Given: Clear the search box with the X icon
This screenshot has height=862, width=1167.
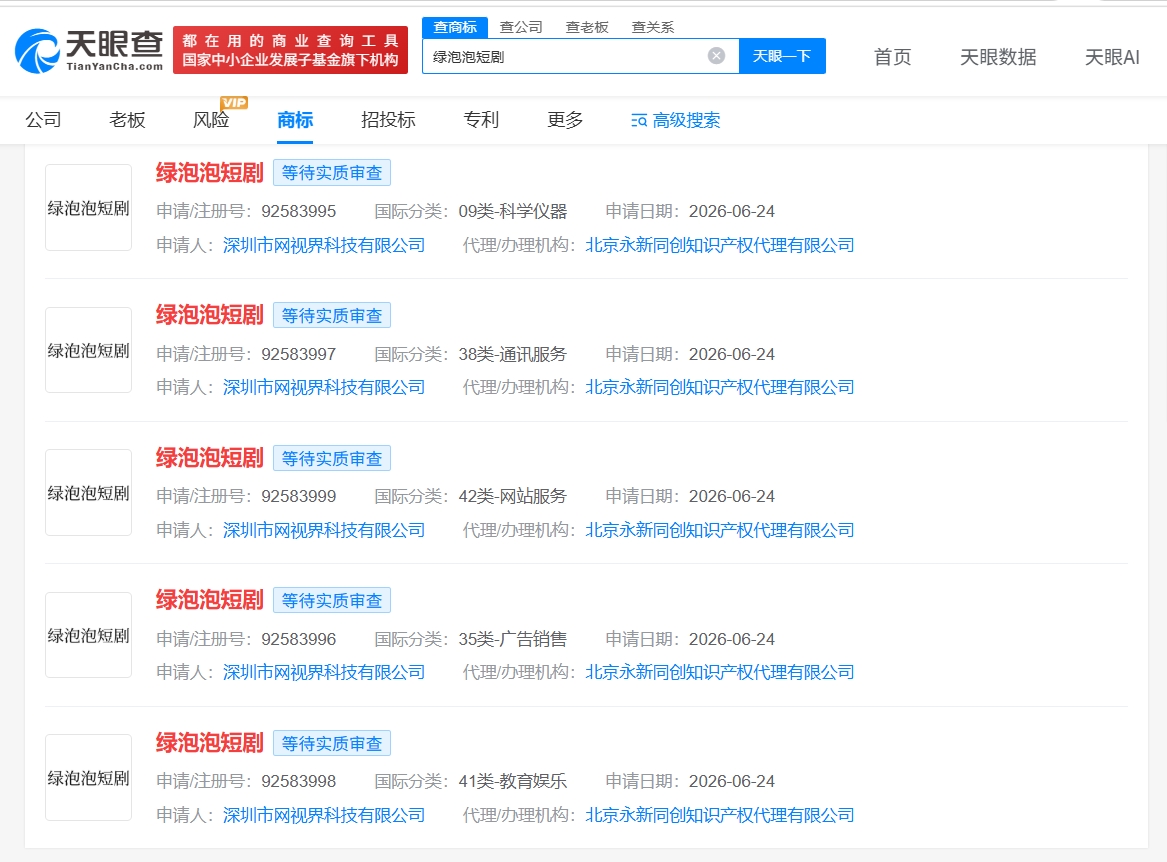Looking at the screenshot, I should pyautogui.click(x=716, y=56).
